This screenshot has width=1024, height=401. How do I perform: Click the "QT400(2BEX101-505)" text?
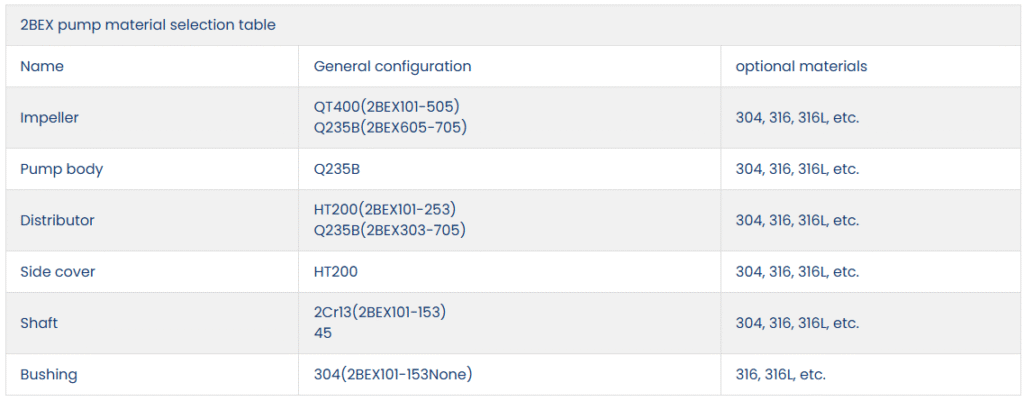[386, 106]
